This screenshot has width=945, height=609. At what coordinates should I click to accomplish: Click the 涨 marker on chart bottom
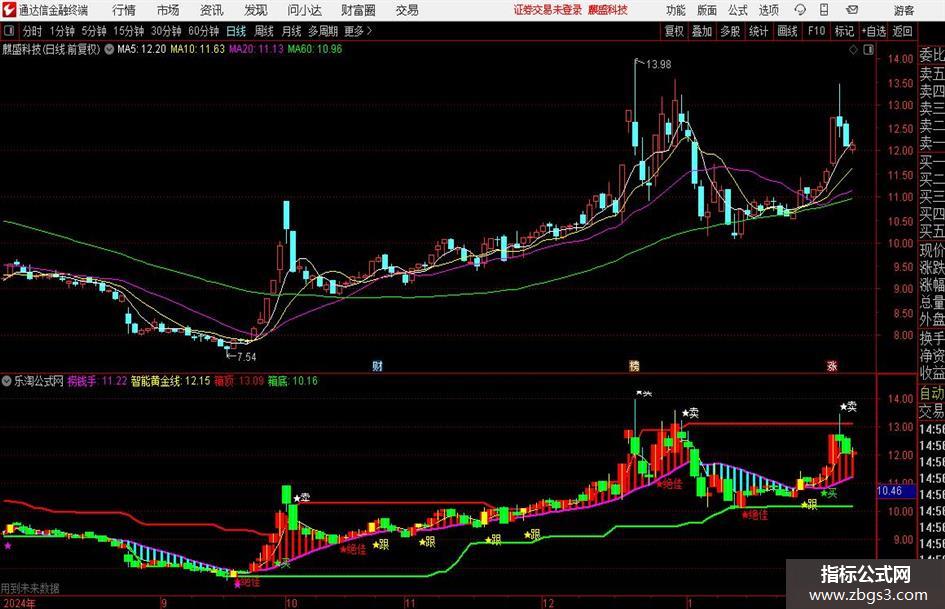832,365
